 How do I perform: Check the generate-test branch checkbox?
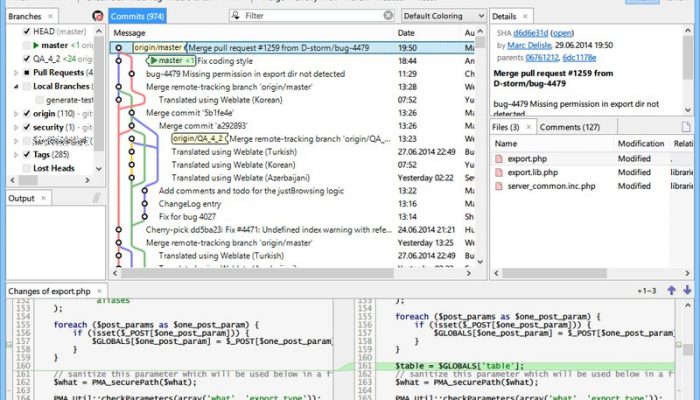[x=39, y=100]
